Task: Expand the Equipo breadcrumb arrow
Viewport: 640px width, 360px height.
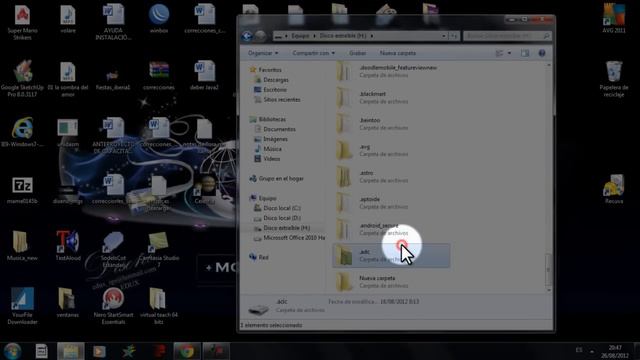Action: point(314,36)
